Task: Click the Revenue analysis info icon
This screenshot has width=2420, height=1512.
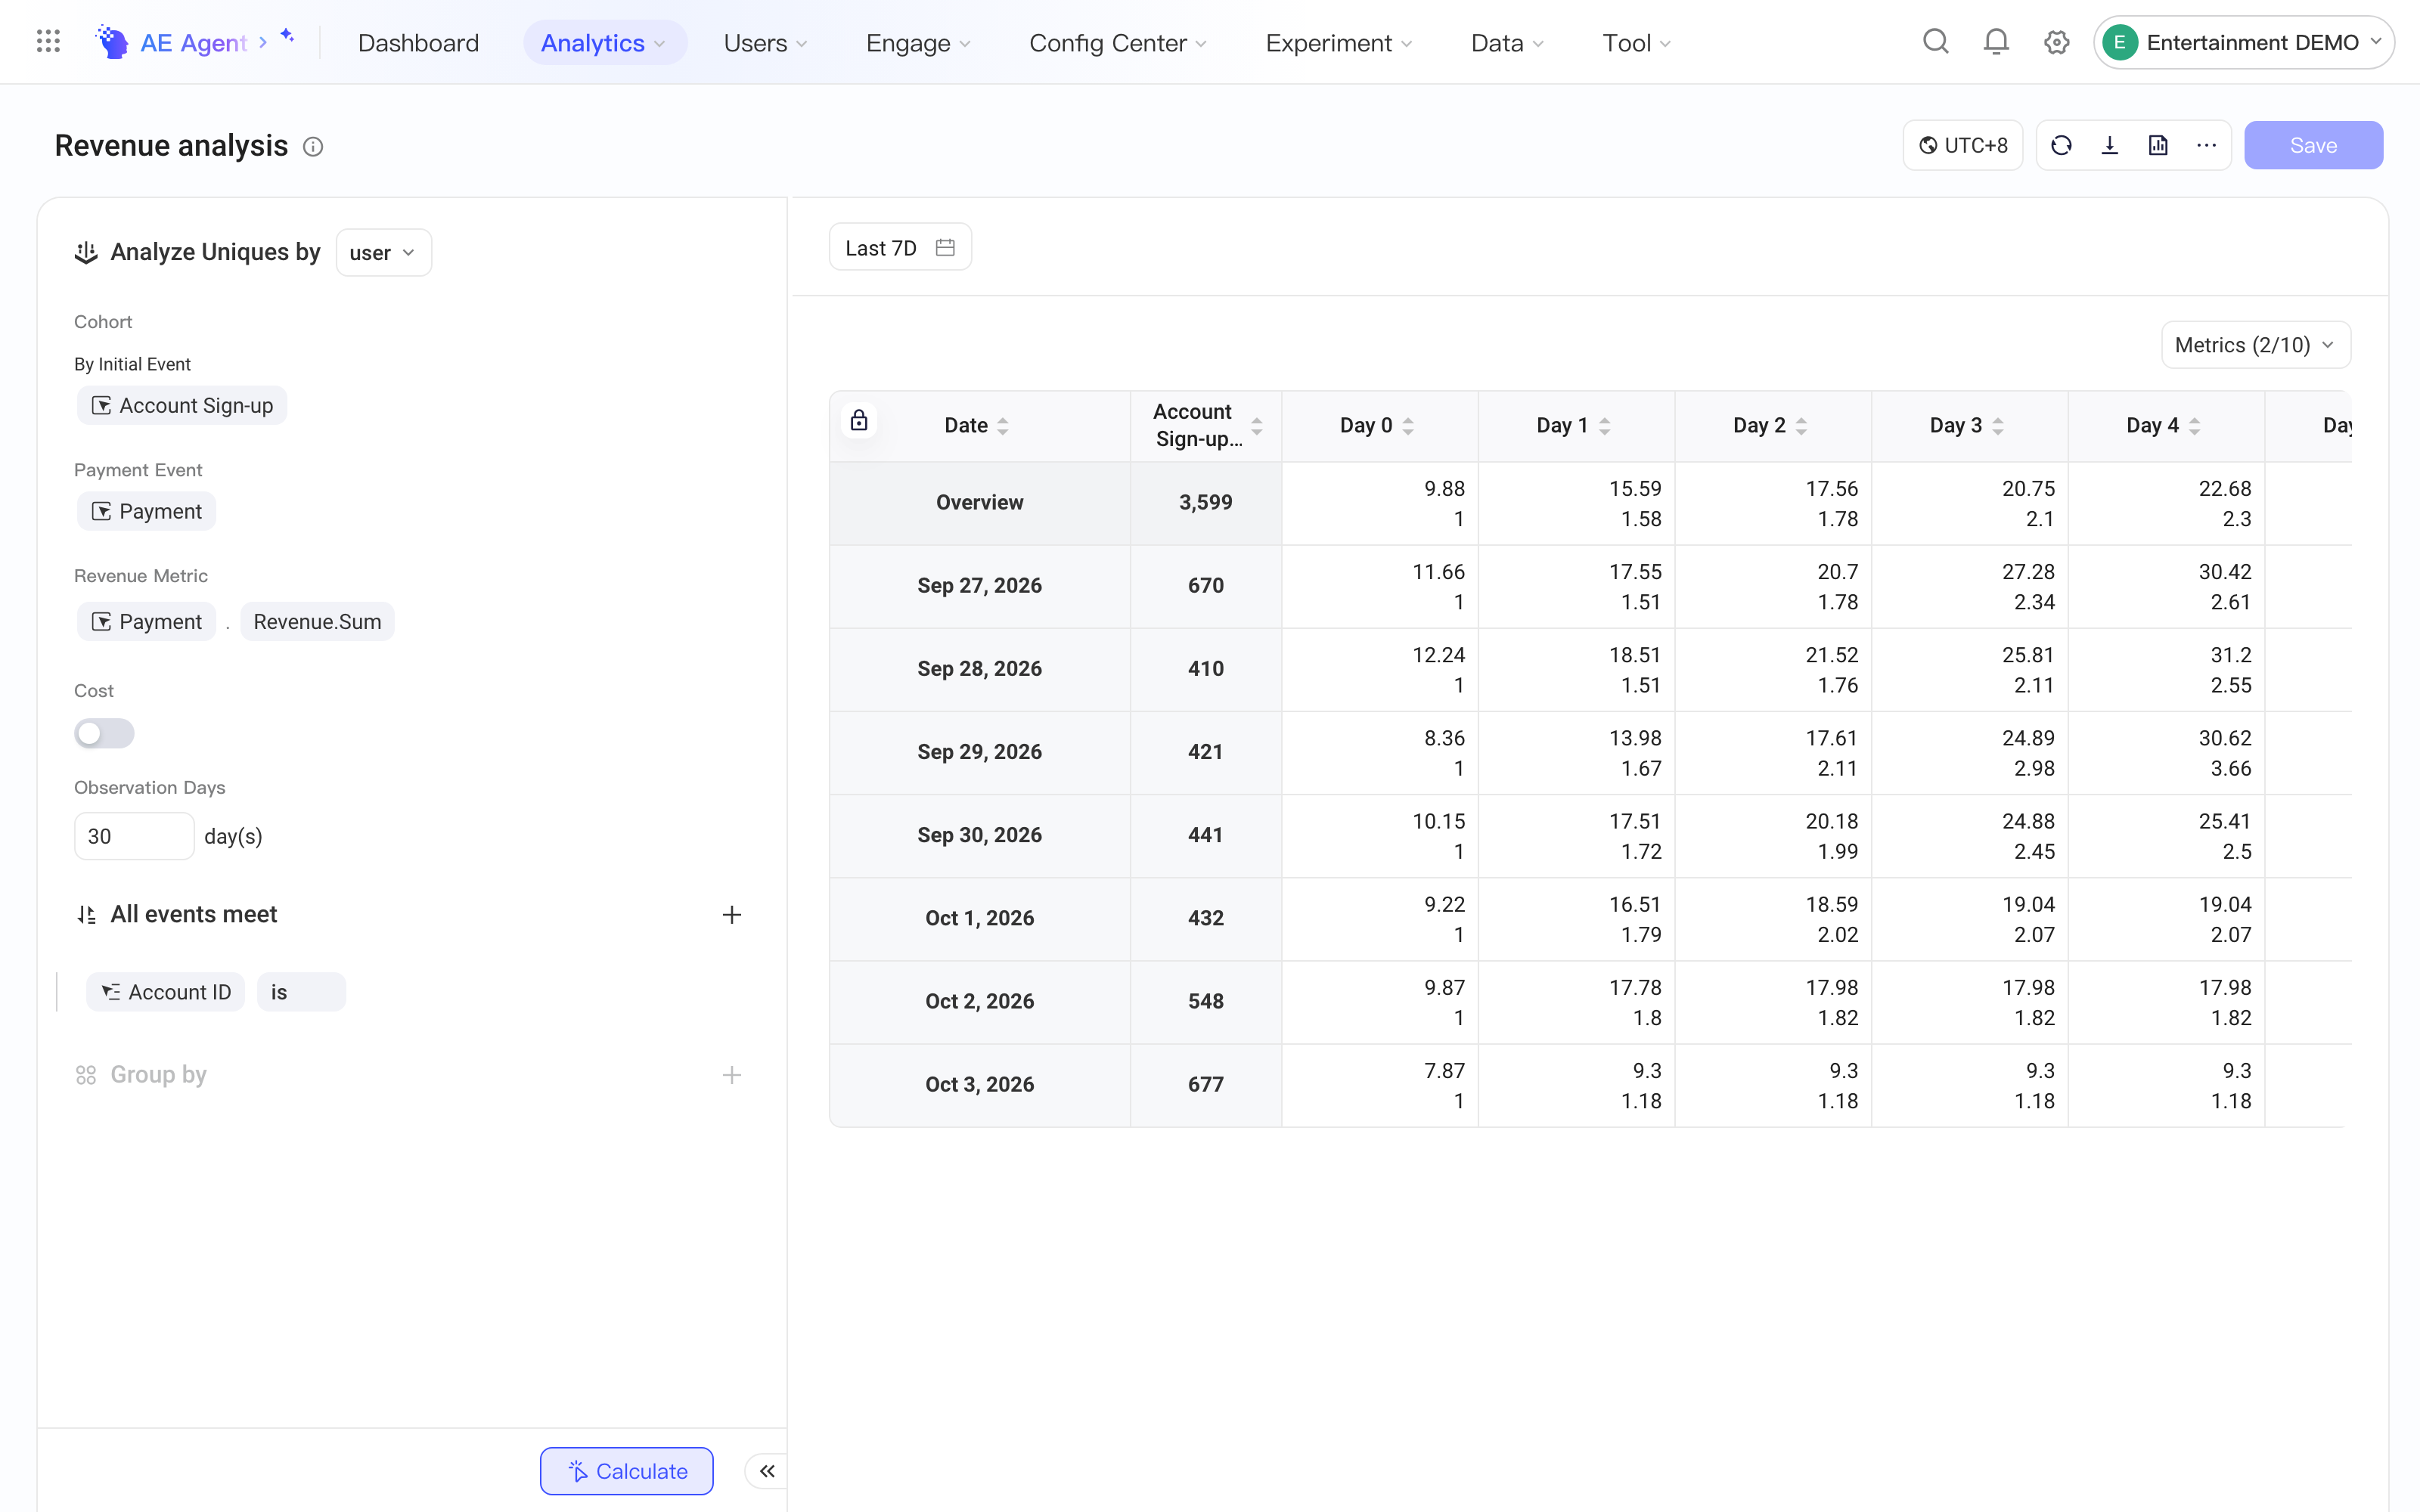Action: 313,147
